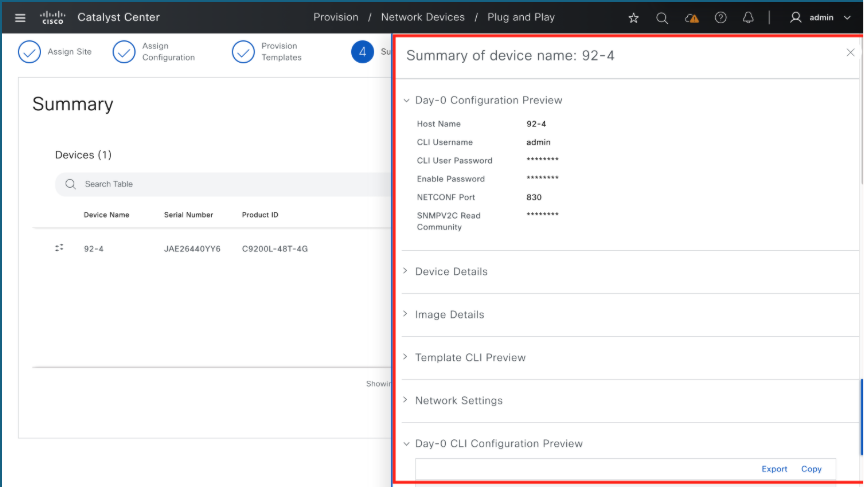
Task: Click the CLI Username value admin
Action: tap(538, 142)
